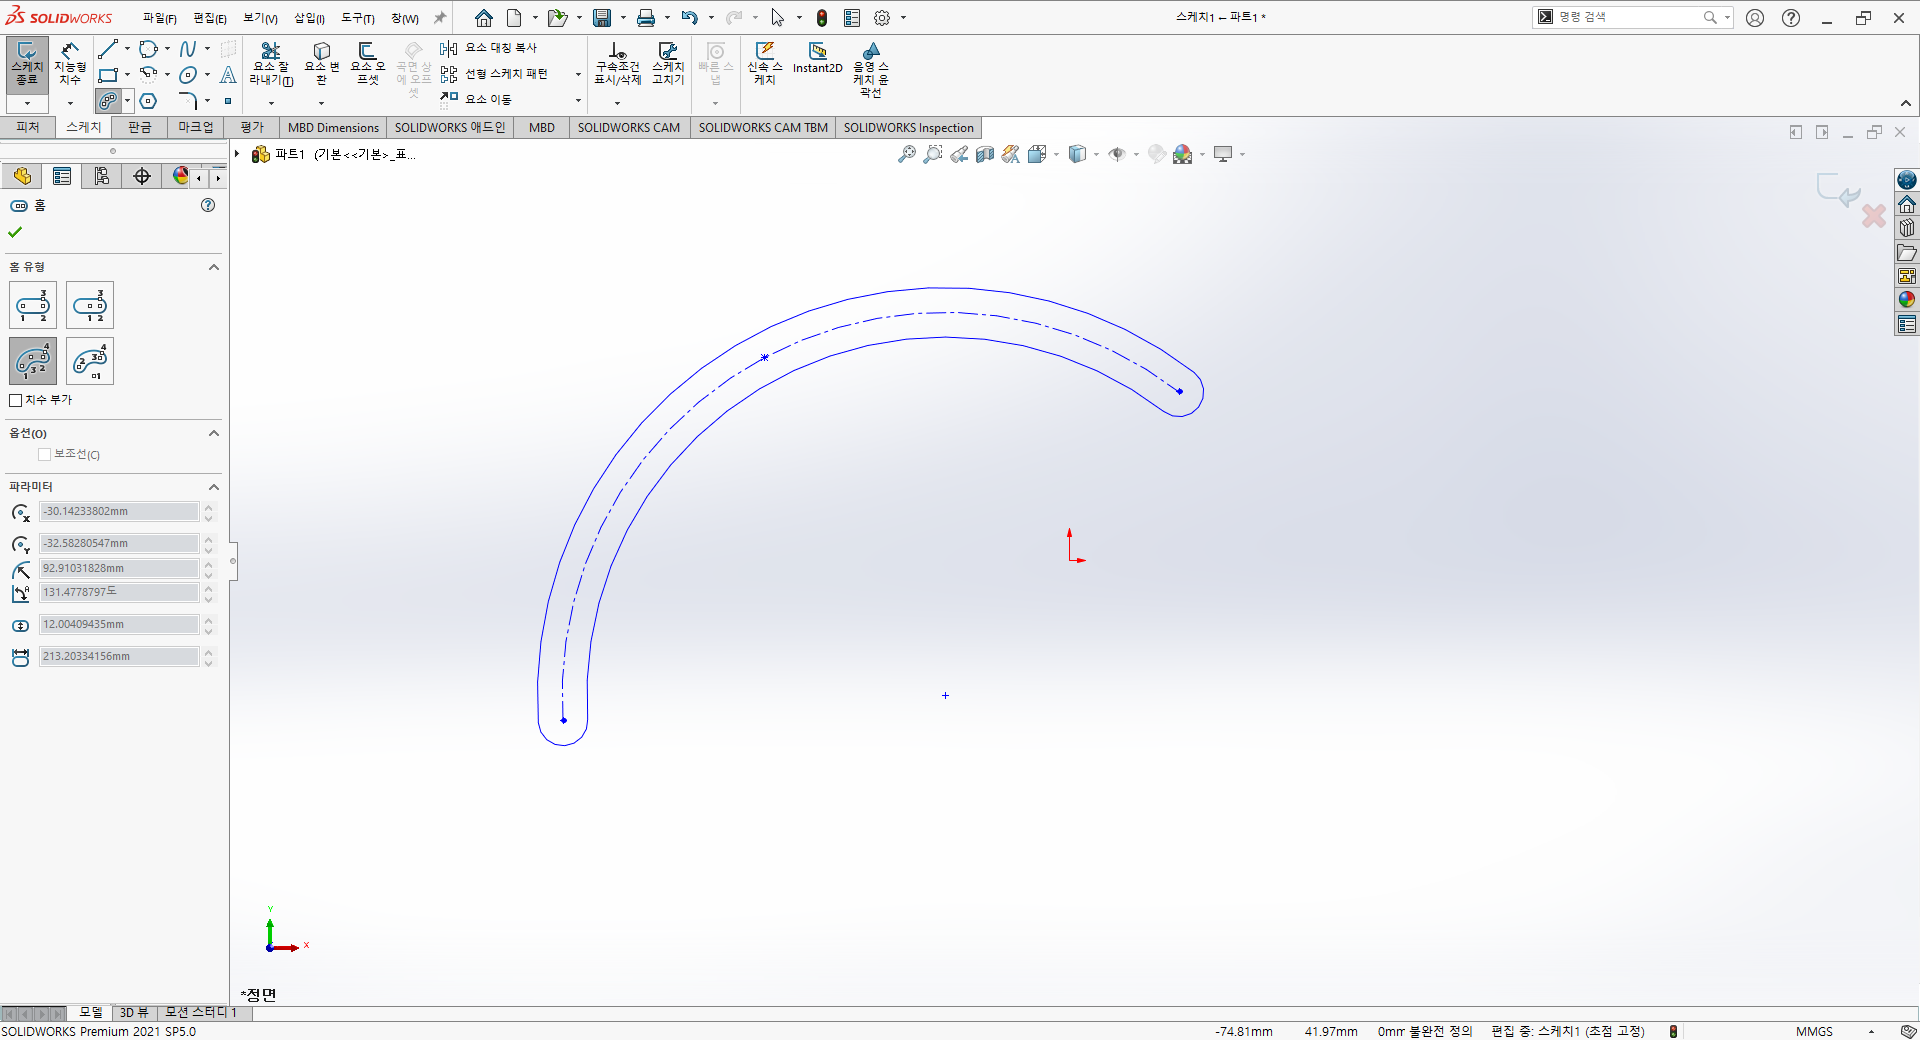Click the Save icon in top toolbar

click(x=602, y=18)
